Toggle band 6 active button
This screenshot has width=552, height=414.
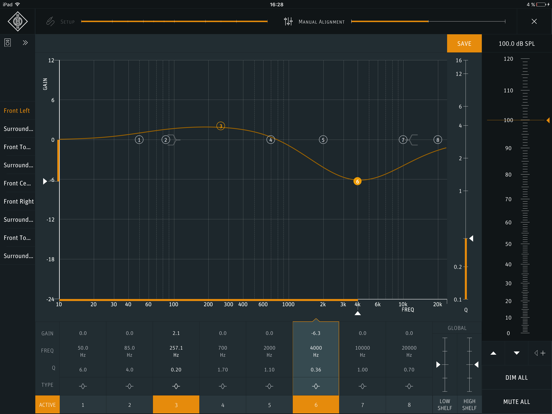pyautogui.click(x=316, y=404)
